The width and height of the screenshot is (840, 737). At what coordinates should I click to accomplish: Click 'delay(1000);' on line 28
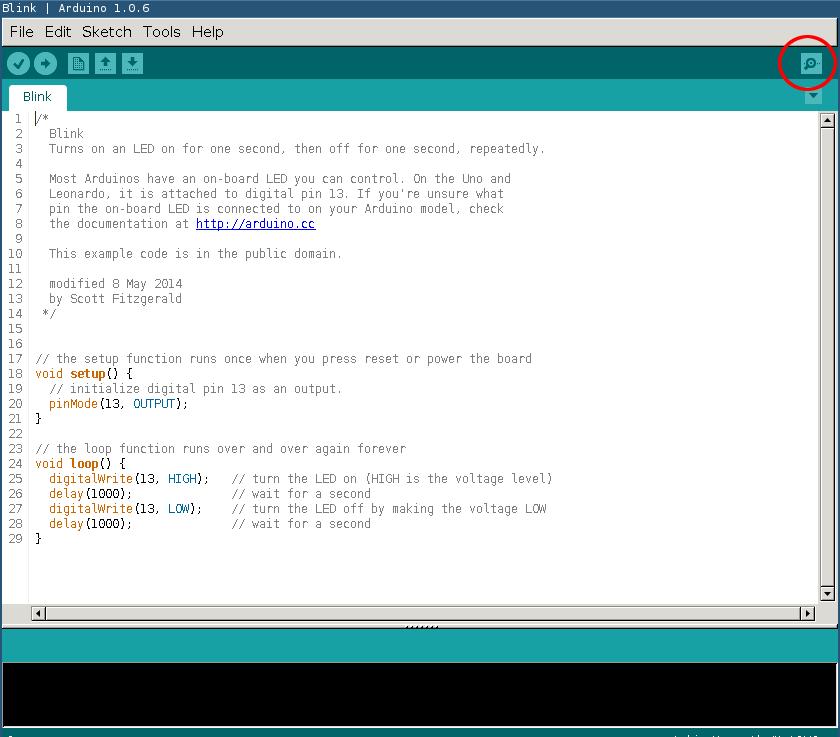tap(91, 524)
